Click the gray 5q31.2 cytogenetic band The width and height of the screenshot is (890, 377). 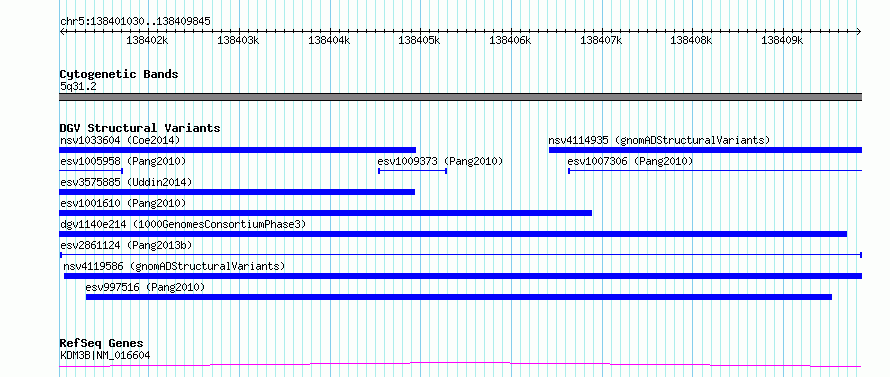(460, 97)
